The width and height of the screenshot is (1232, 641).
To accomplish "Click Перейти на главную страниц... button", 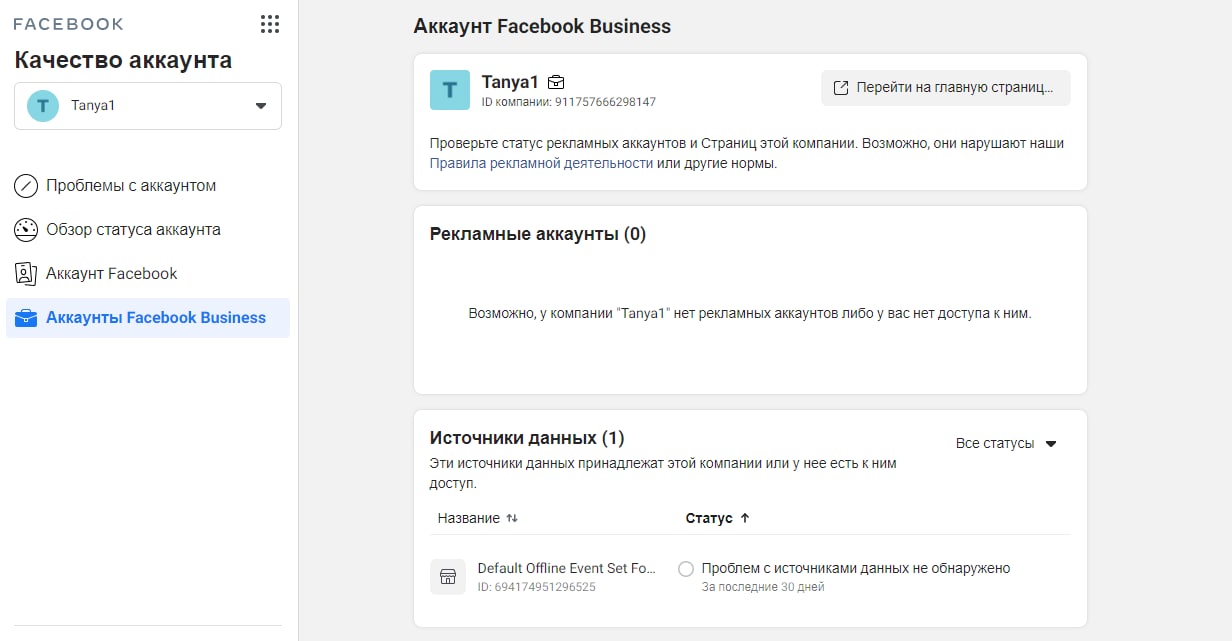I will coord(946,88).
